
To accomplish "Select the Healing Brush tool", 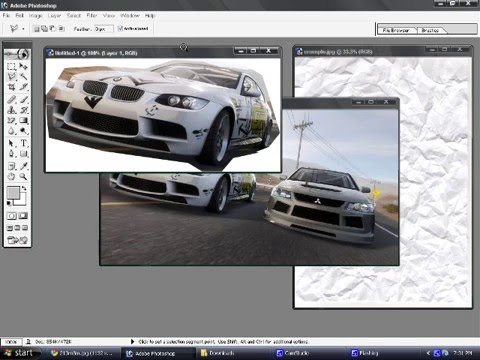I will [x=11, y=99].
